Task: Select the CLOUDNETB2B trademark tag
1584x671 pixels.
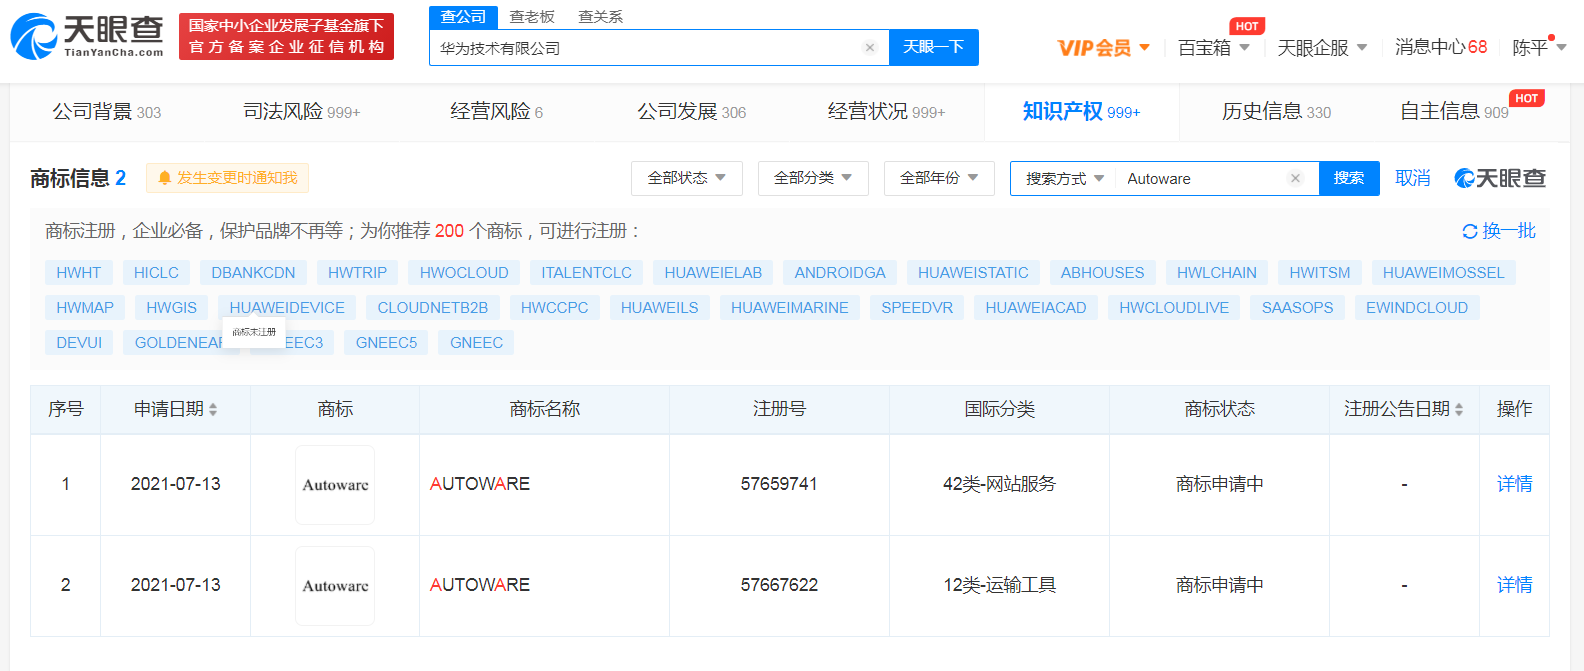Action: click(432, 308)
